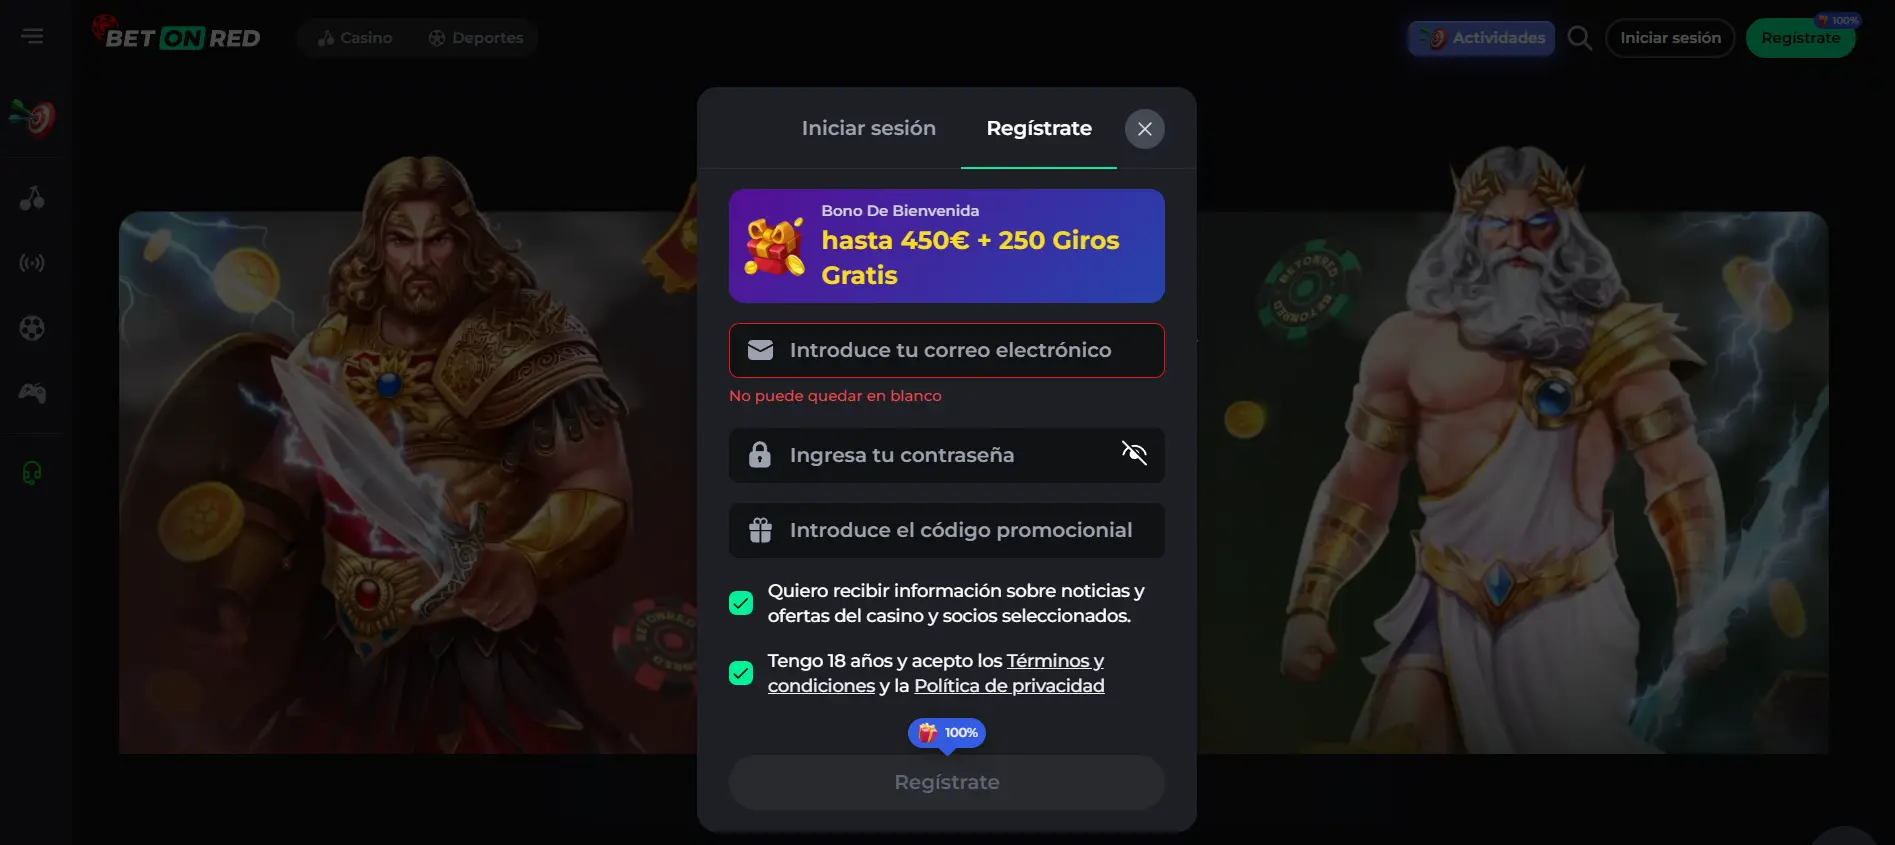The width and height of the screenshot is (1895, 845).
Task: Click the Actividades button
Action: coord(1481,38)
